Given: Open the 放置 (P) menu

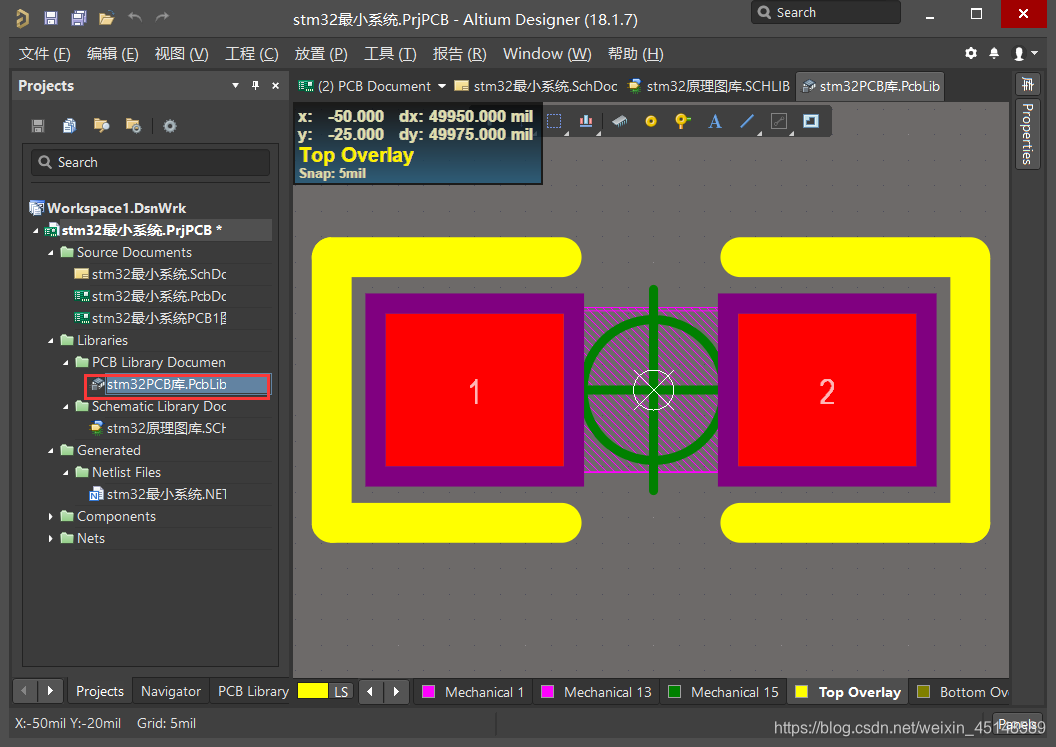Looking at the screenshot, I should click(321, 53).
